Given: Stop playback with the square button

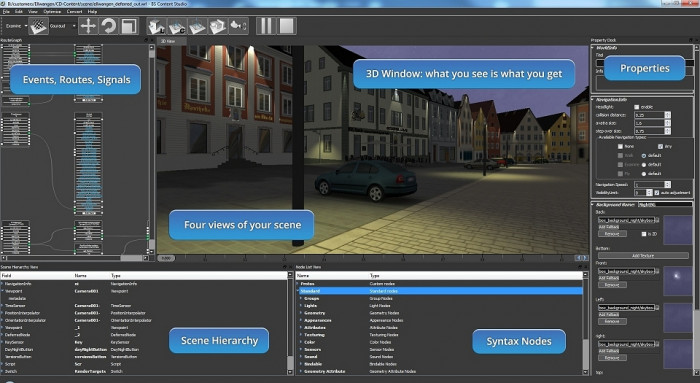Looking at the screenshot, I should (286, 26).
